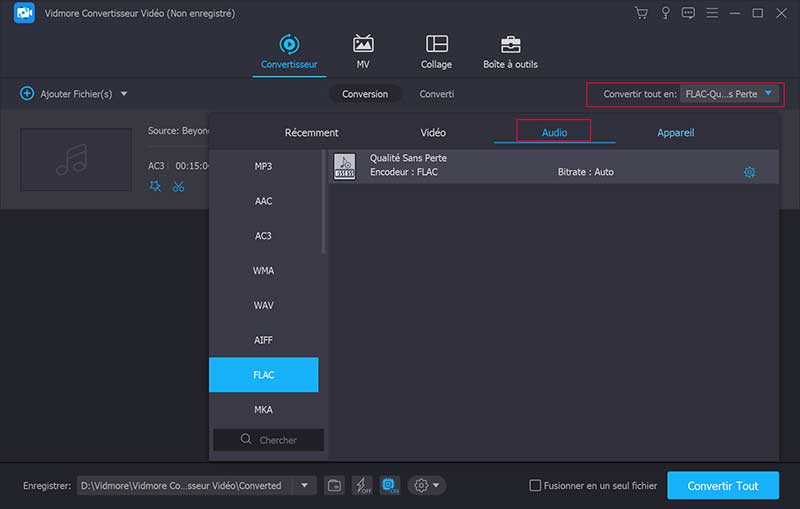The image size is (800, 509).
Task: Click the Source: Beyon file name
Action: 179,131
